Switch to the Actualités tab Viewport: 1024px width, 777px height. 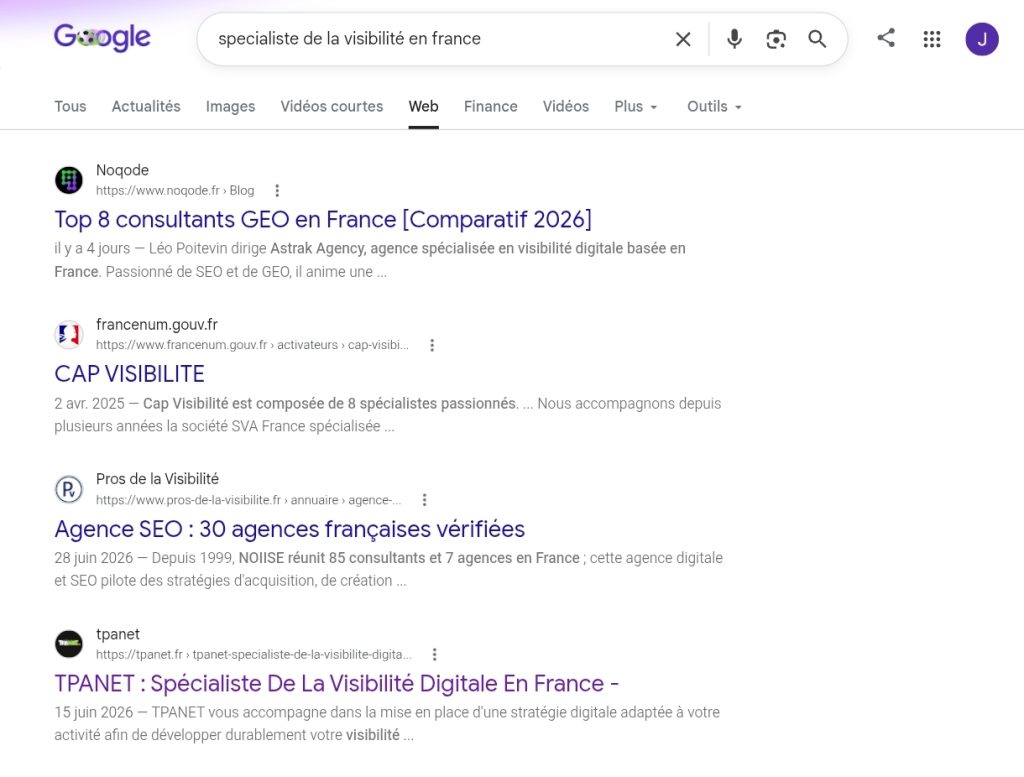coord(146,106)
